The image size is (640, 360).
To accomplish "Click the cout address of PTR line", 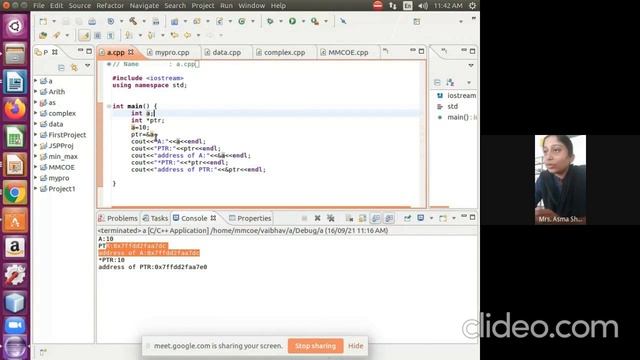I will click(198, 170).
